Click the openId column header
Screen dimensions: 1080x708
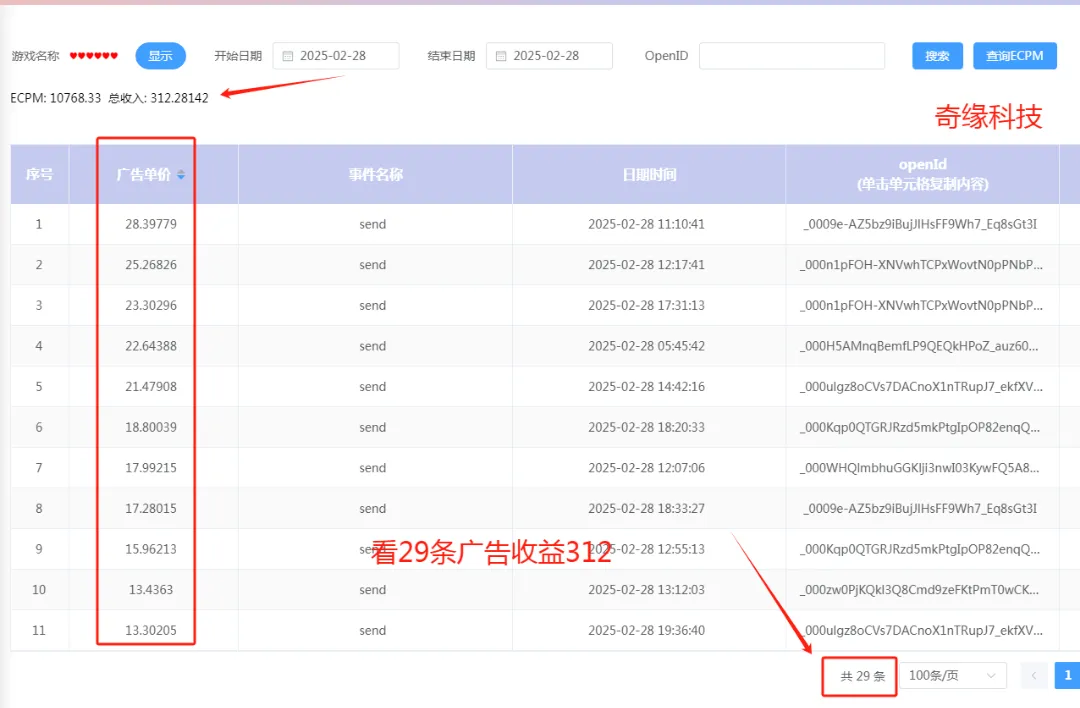point(922,174)
